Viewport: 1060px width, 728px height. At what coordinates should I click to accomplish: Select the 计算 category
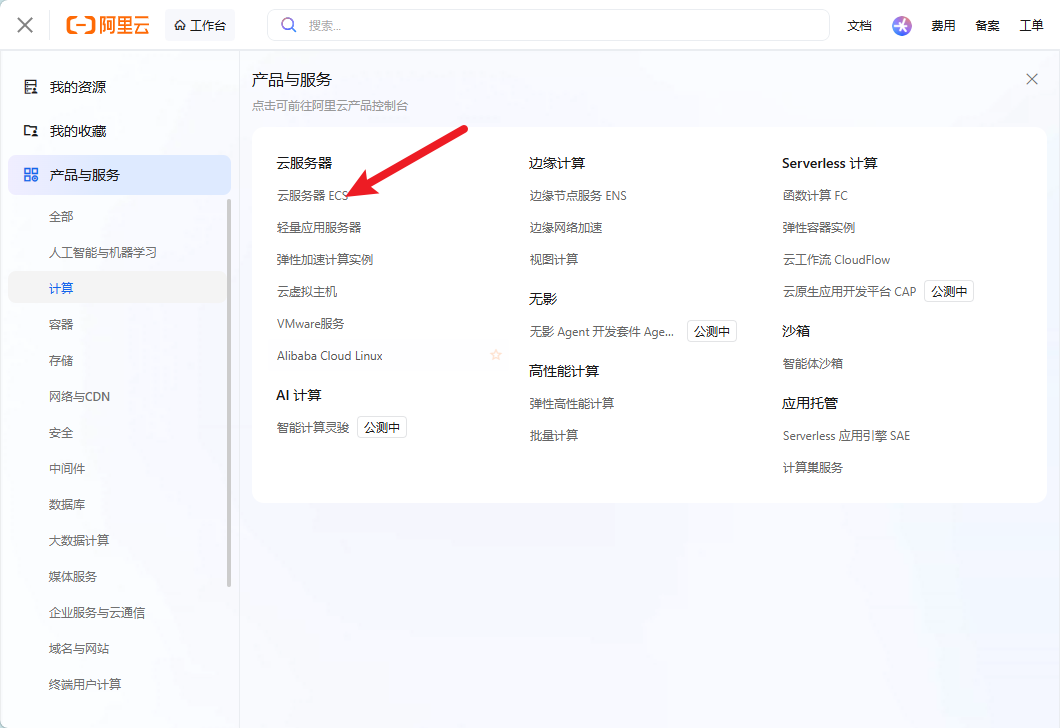tap(118, 288)
